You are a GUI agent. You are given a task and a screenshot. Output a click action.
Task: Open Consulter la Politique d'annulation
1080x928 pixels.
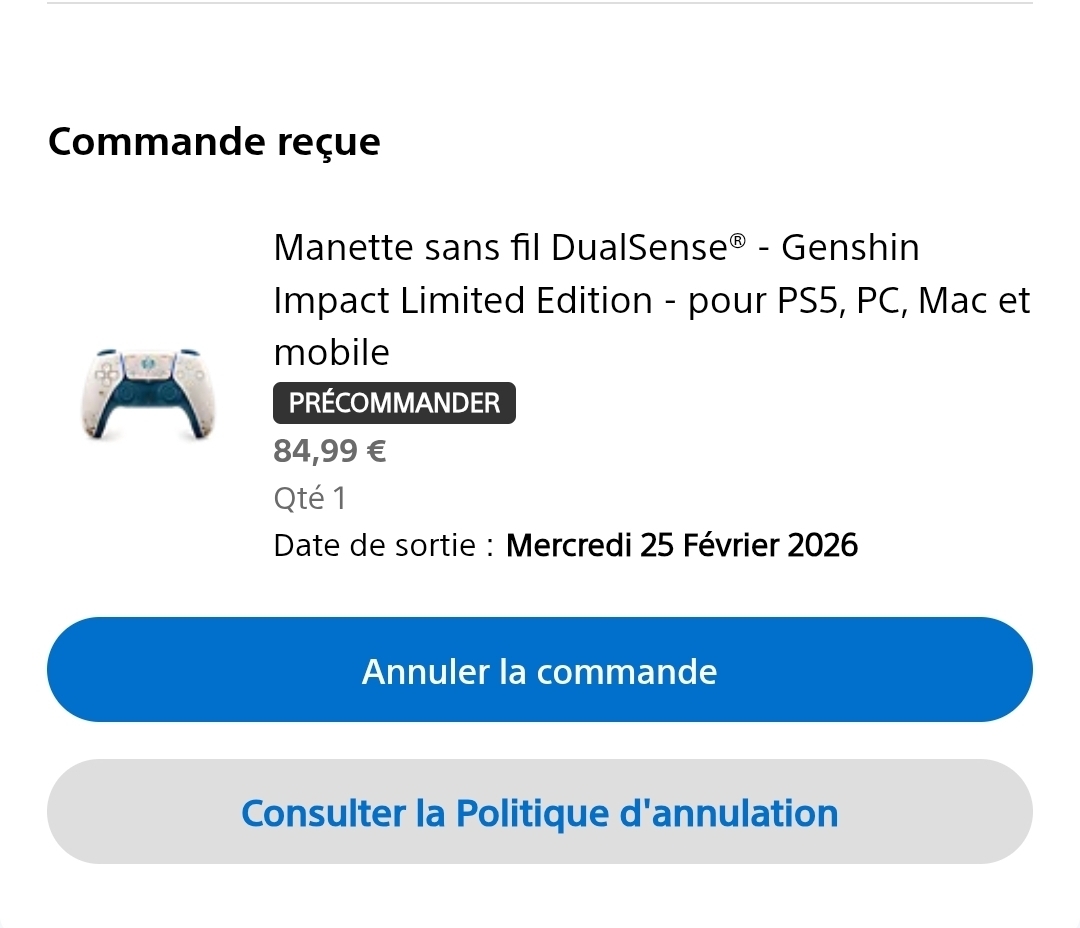click(x=539, y=812)
